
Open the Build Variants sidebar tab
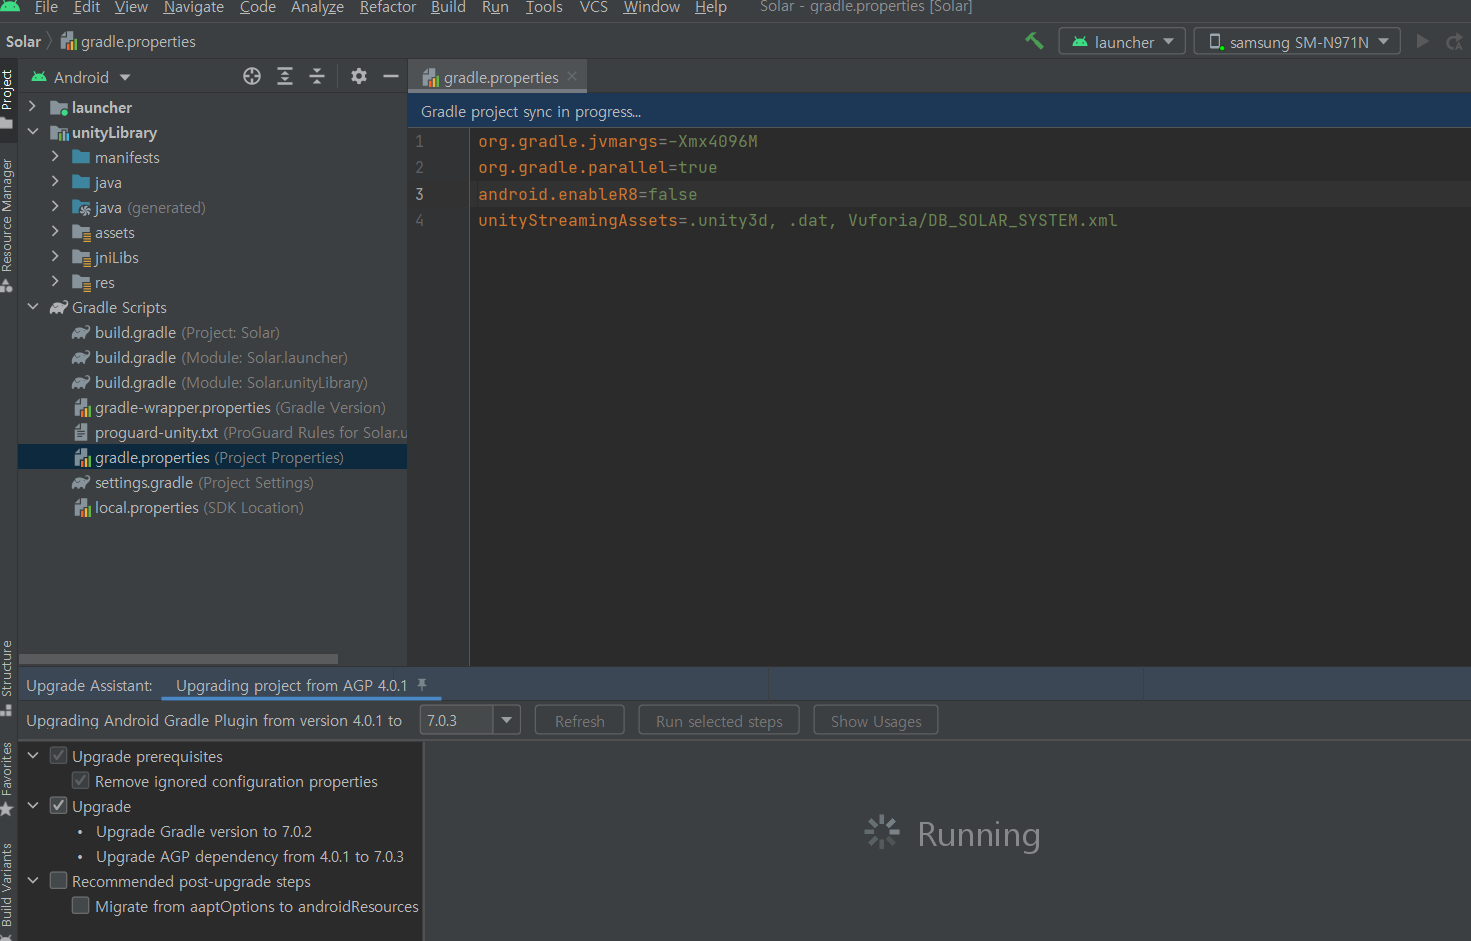(8, 890)
